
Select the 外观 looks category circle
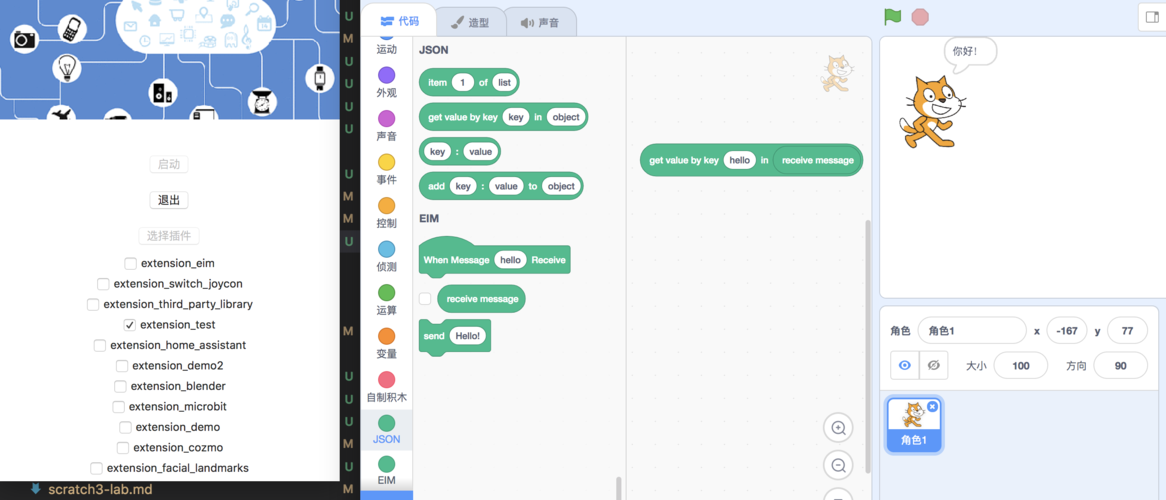pos(387,75)
